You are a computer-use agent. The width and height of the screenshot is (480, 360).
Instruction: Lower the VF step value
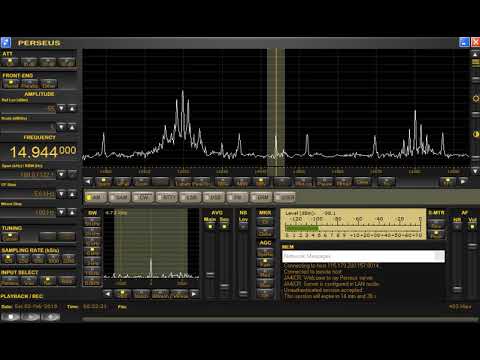pos(61,194)
